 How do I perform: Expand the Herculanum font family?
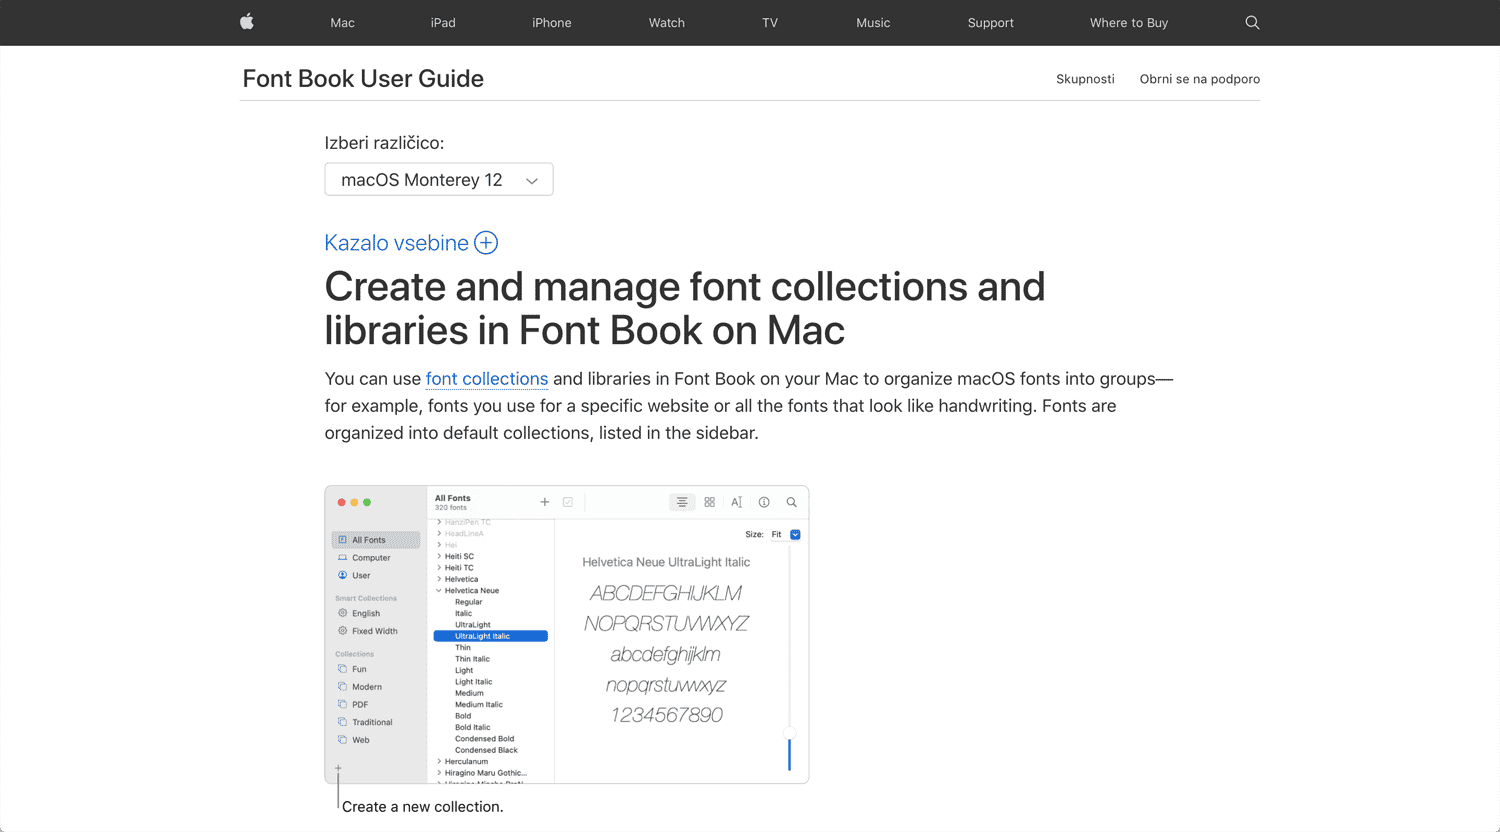click(439, 762)
